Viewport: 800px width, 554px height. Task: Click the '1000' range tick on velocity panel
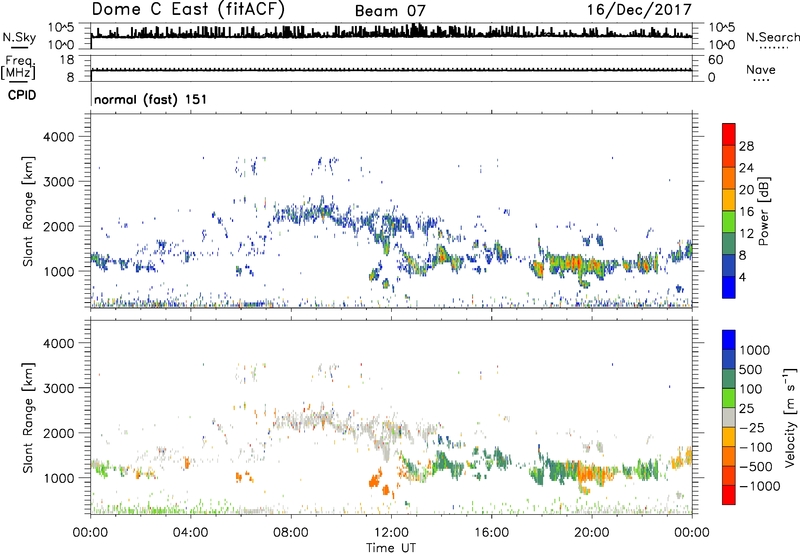(x=58, y=478)
